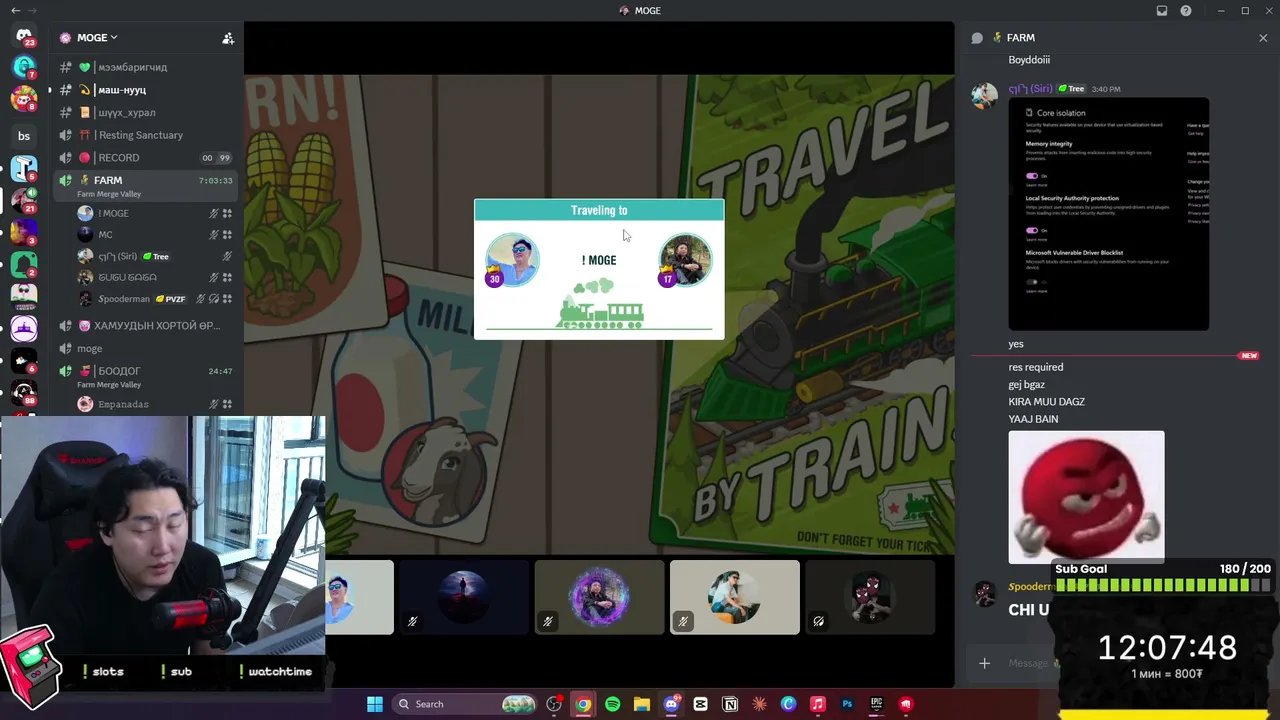Click the Windows taskbar Search box
This screenshot has height=720, width=1280.
[x=465, y=704]
